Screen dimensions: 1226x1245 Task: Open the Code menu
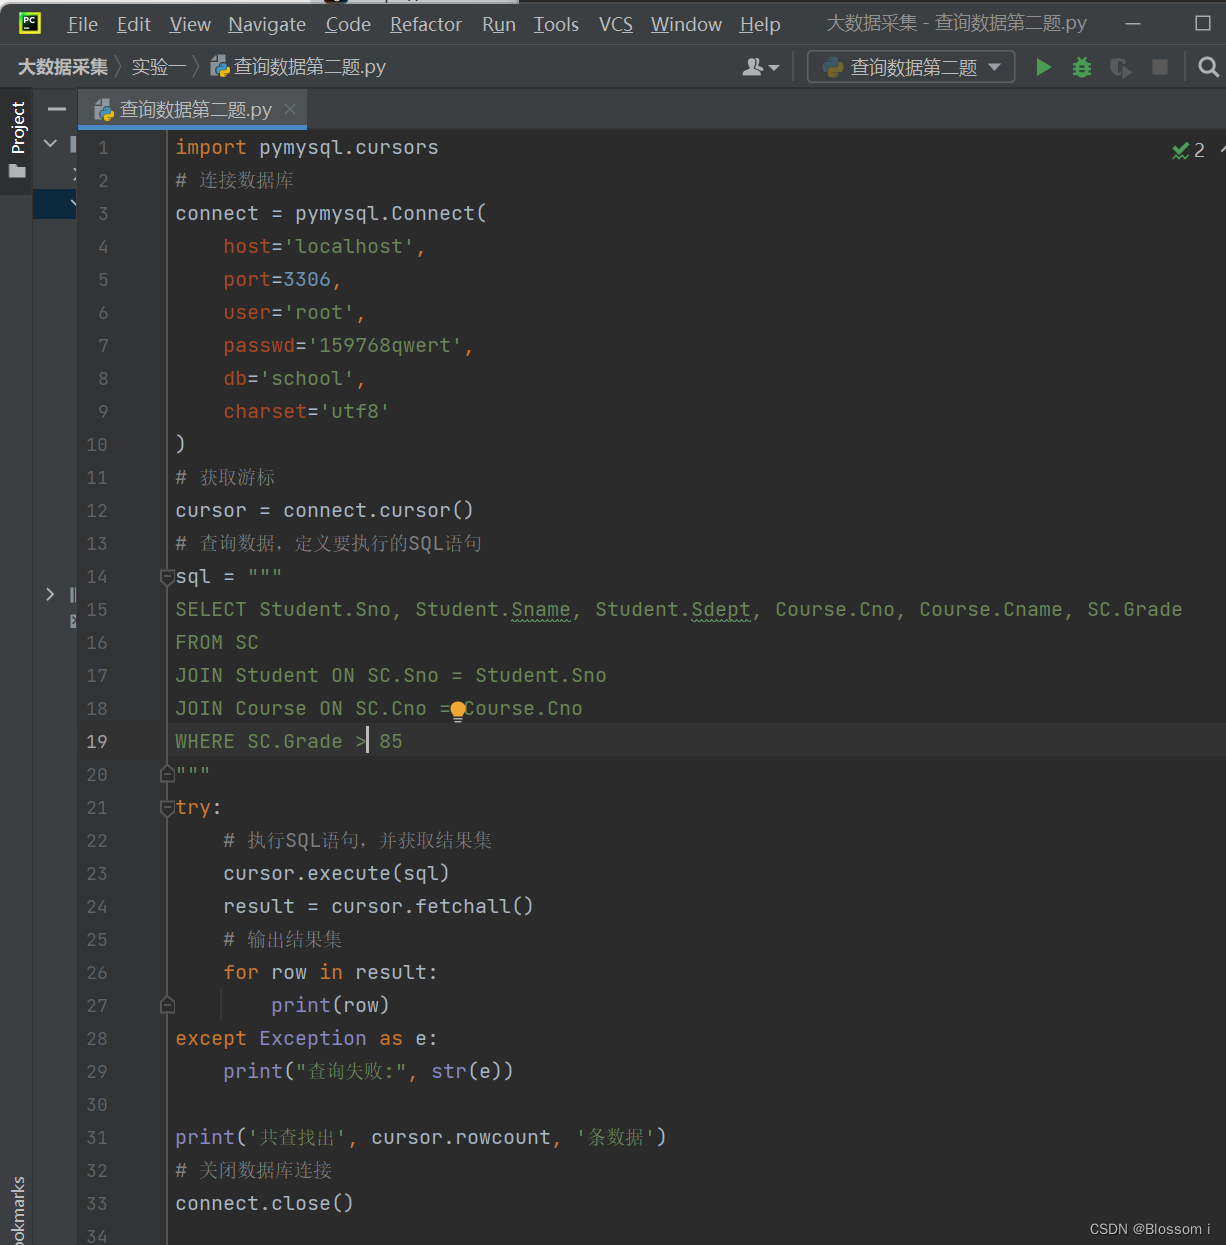pyautogui.click(x=348, y=24)
